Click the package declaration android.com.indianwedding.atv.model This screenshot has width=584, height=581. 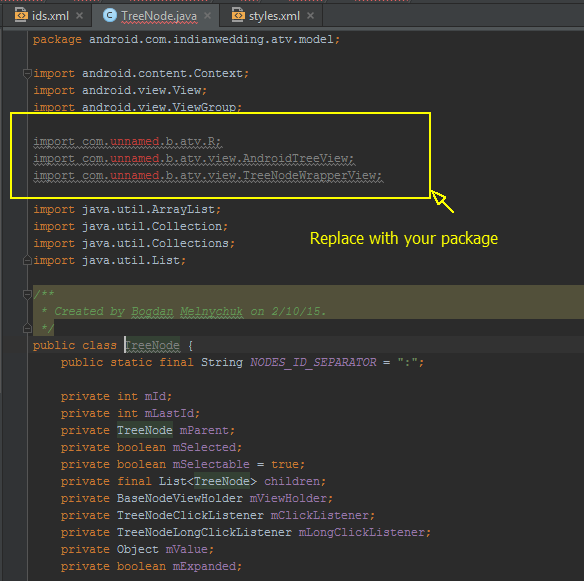186,39
